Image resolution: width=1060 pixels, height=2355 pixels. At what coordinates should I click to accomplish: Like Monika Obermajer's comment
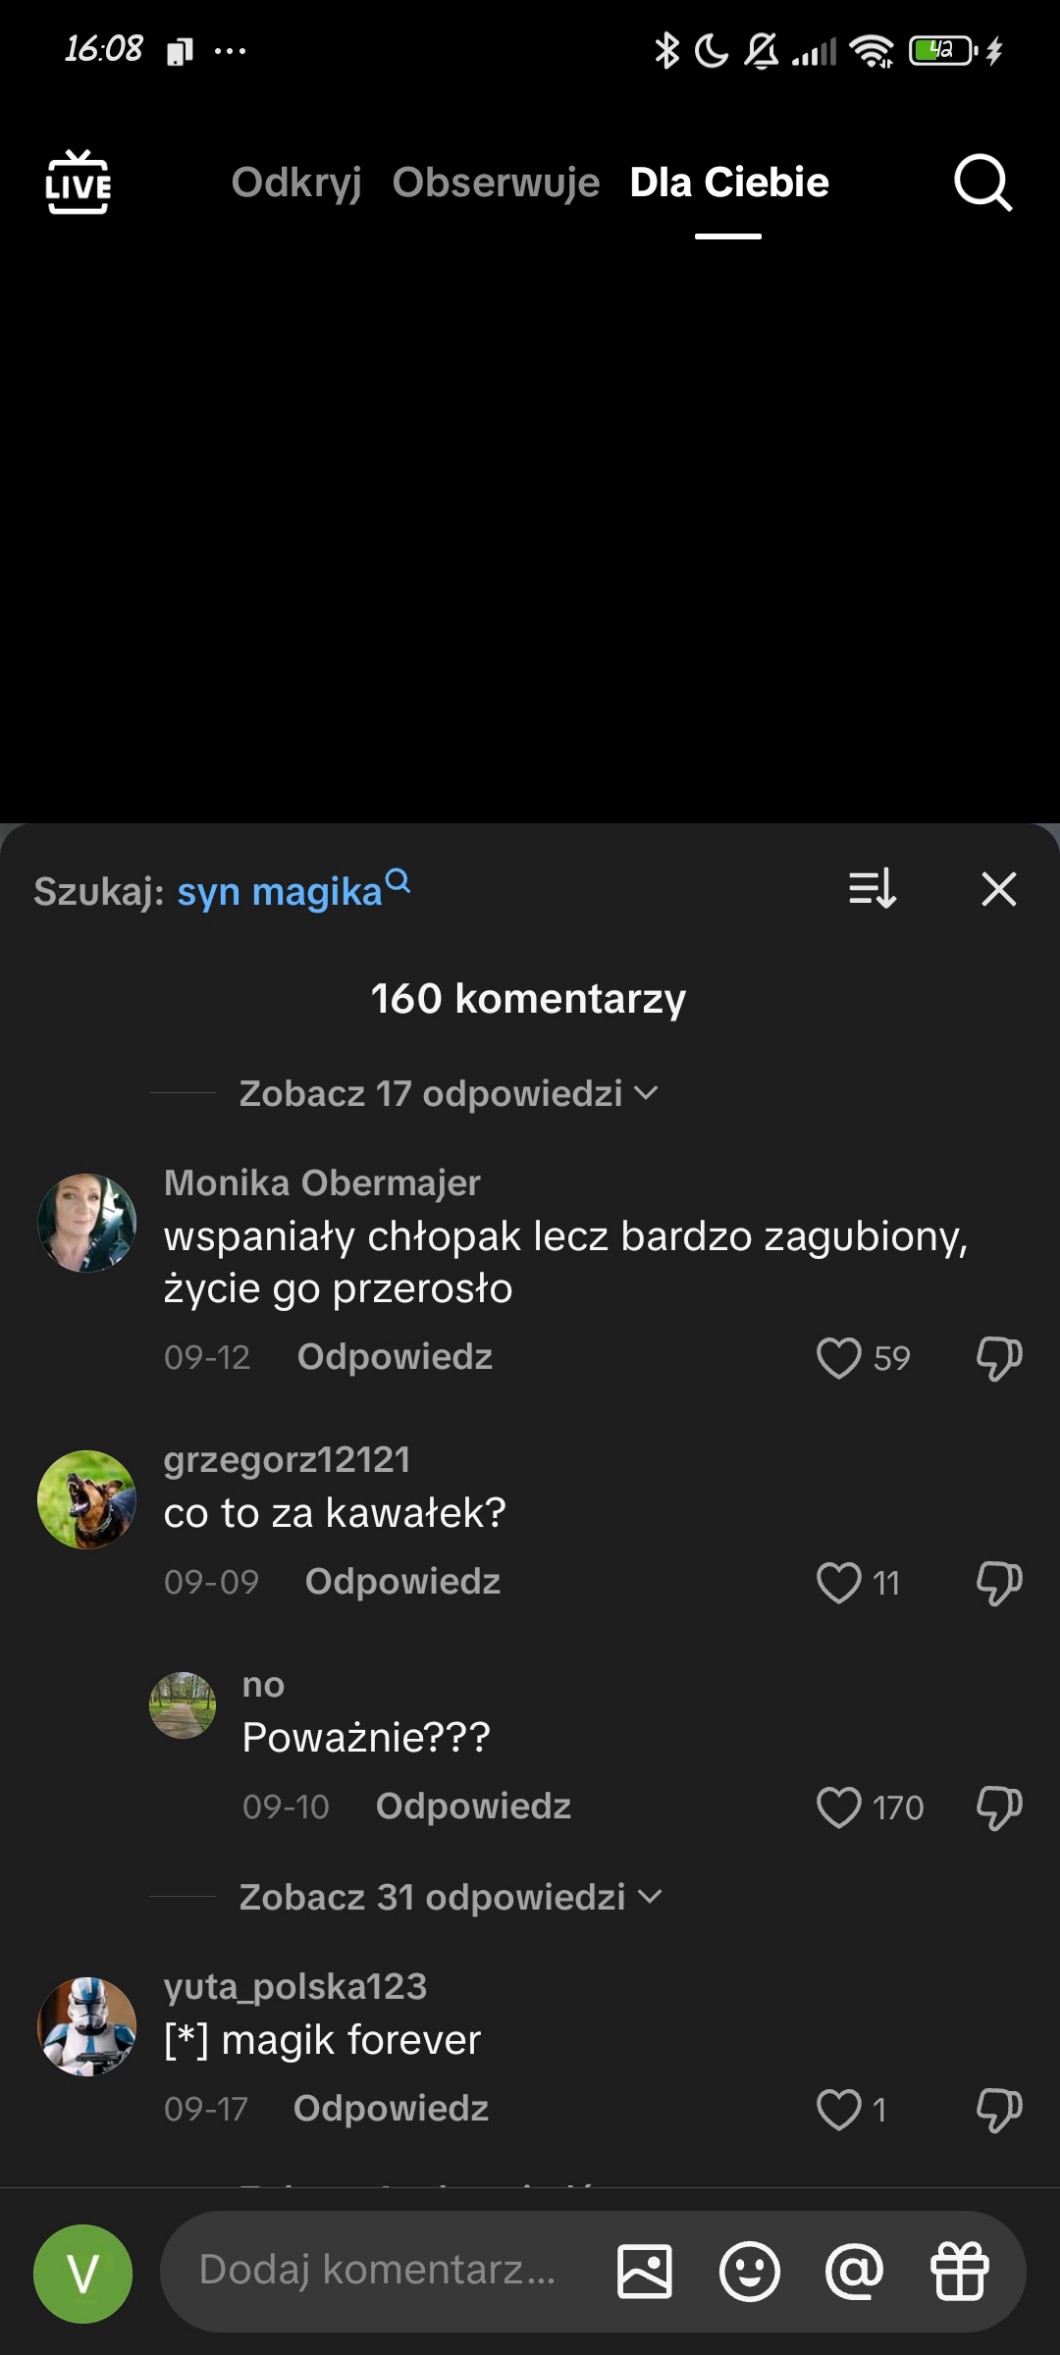click(839, 1358)
